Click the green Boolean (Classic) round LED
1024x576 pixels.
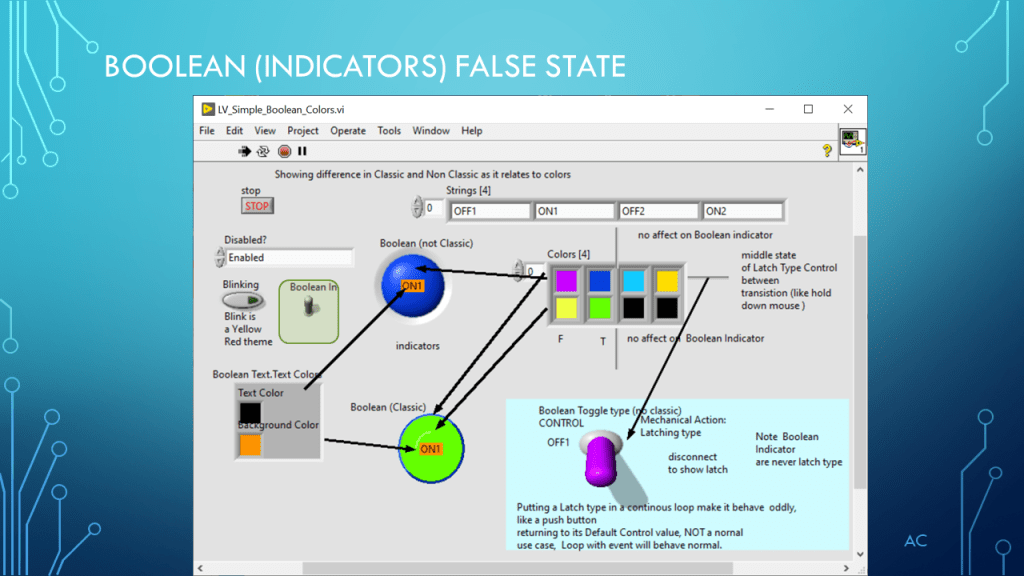[432, 449]
